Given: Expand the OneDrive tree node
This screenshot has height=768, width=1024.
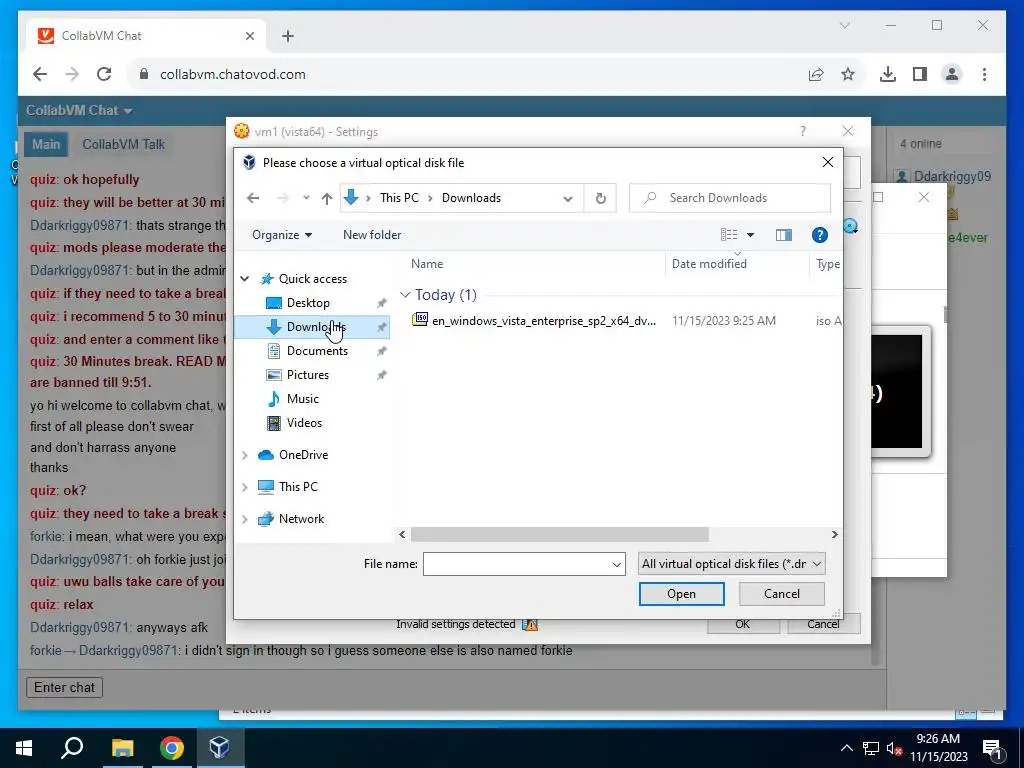Looking at the screenshot, I should click(245, 455).
